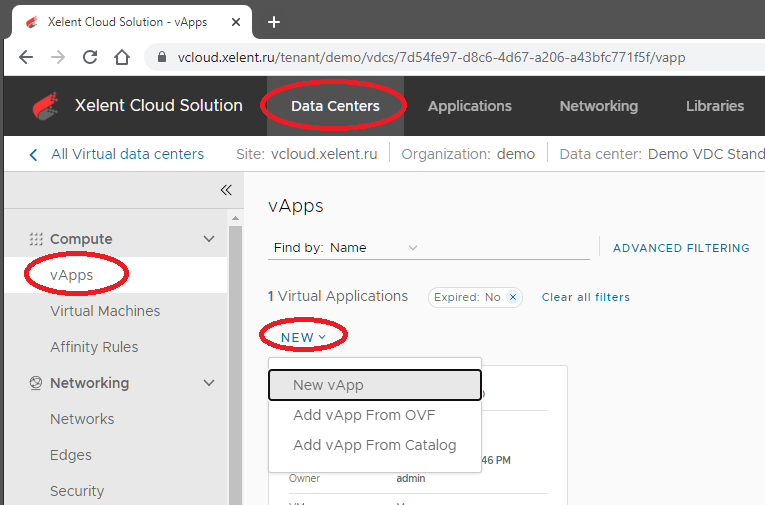
Task: Choose Add vApp From OVF
Action: tap(375, 415)
